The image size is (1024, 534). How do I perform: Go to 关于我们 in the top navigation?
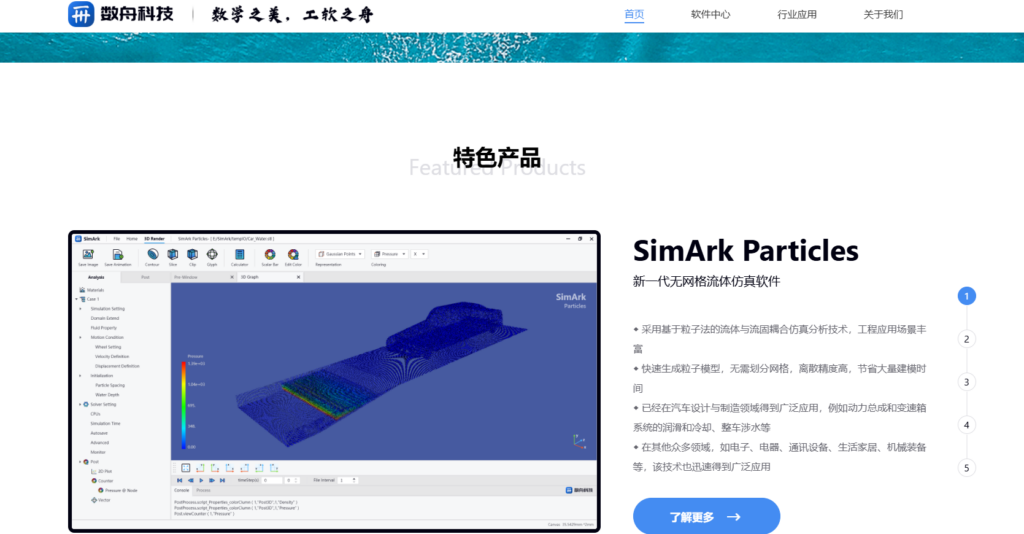point(883,15)
